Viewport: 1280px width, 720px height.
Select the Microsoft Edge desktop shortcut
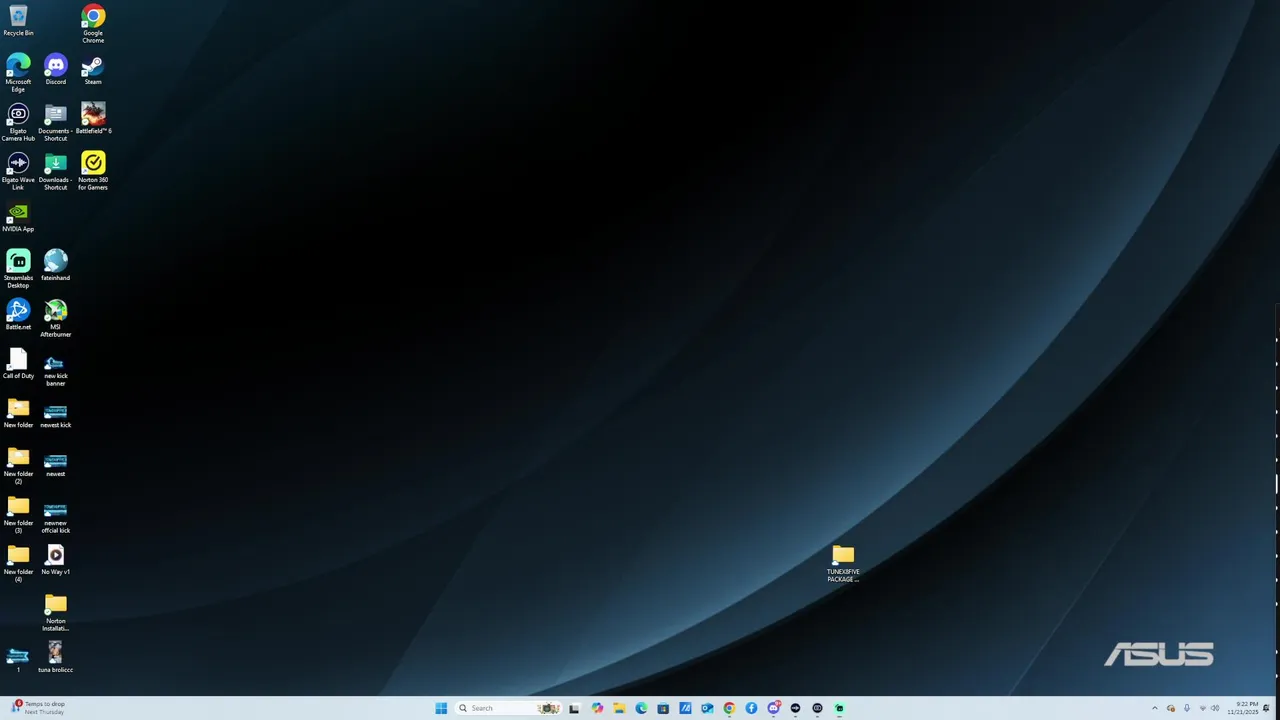(x=18, y=72)
